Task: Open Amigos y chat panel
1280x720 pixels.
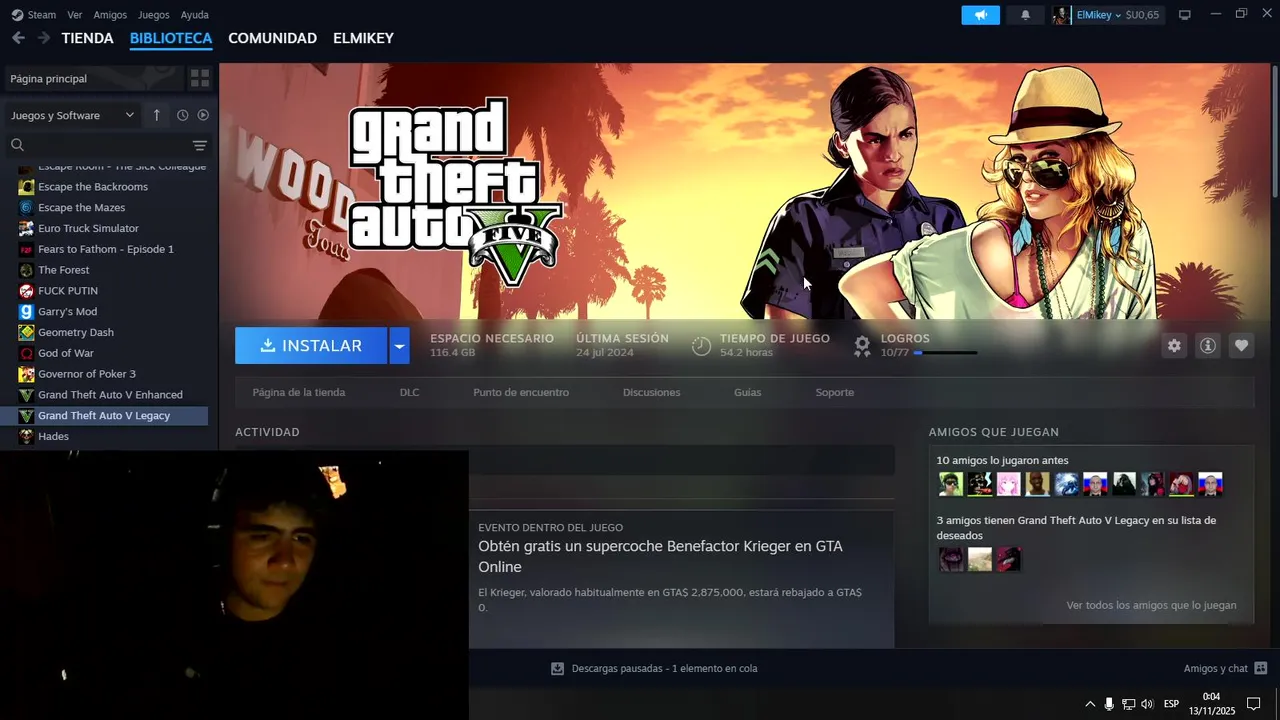Action: point(1225,668)
